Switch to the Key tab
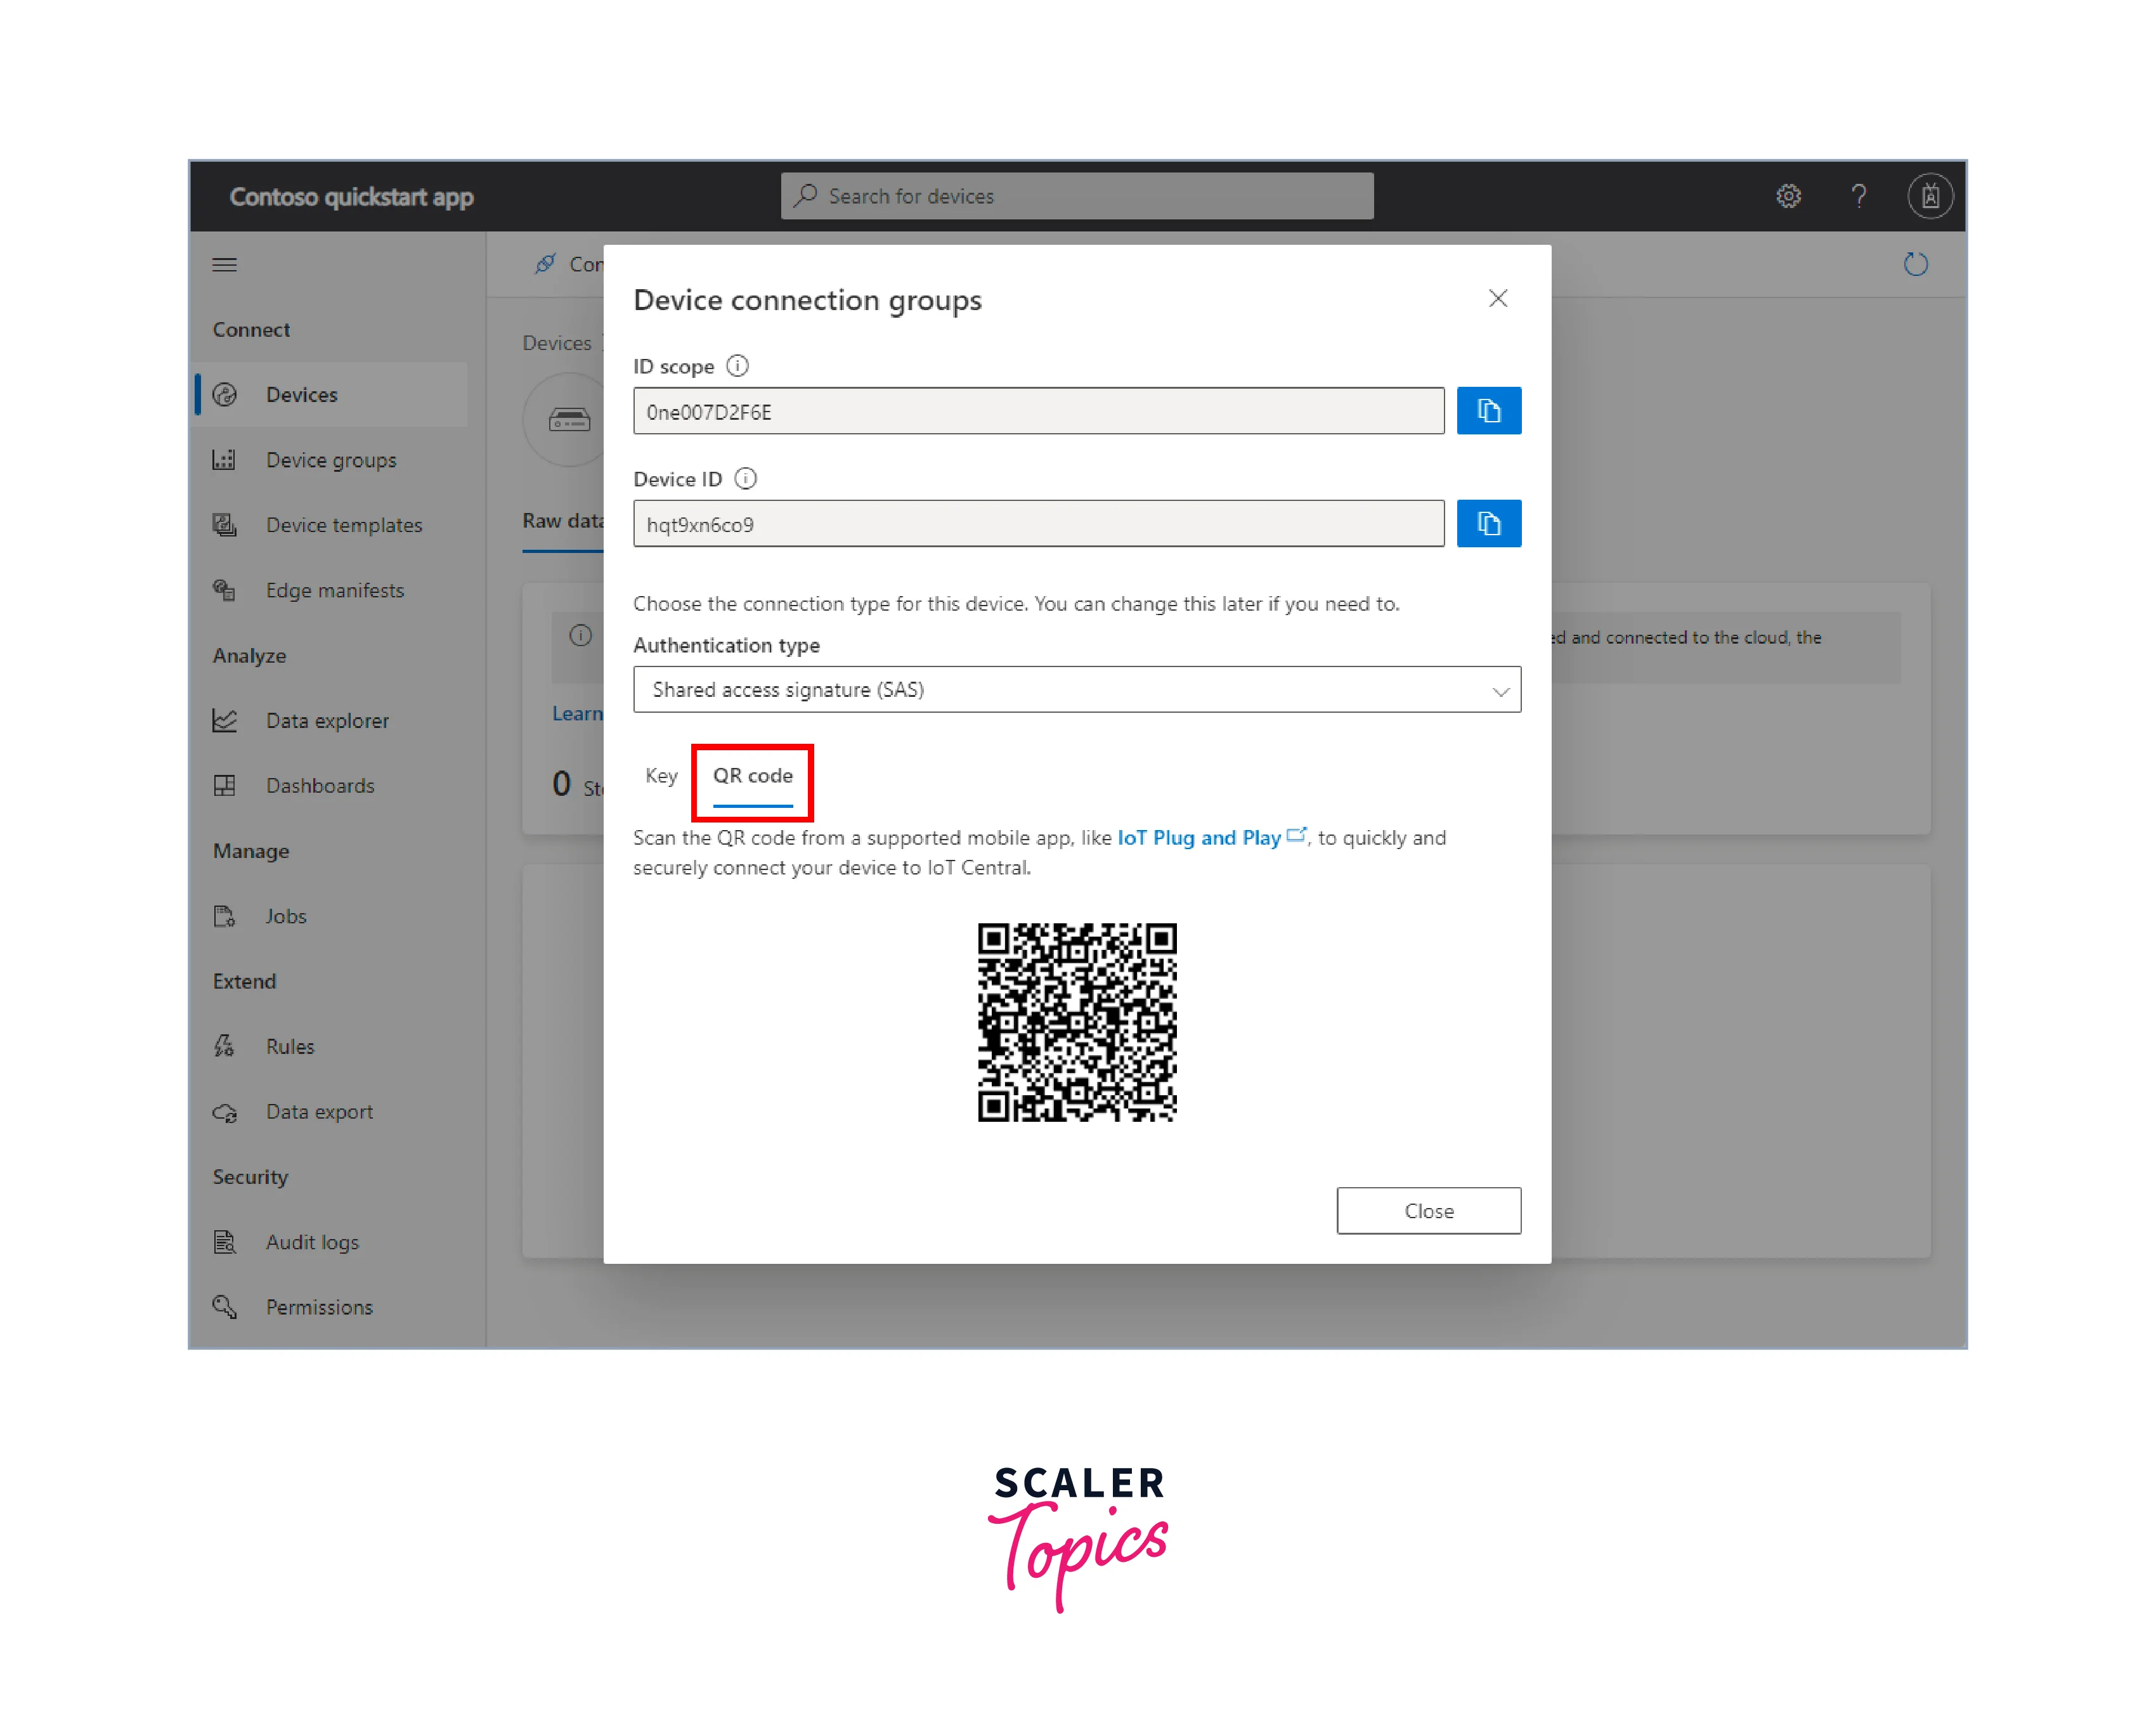2156x1735 pixels. (x=661, y=776)
